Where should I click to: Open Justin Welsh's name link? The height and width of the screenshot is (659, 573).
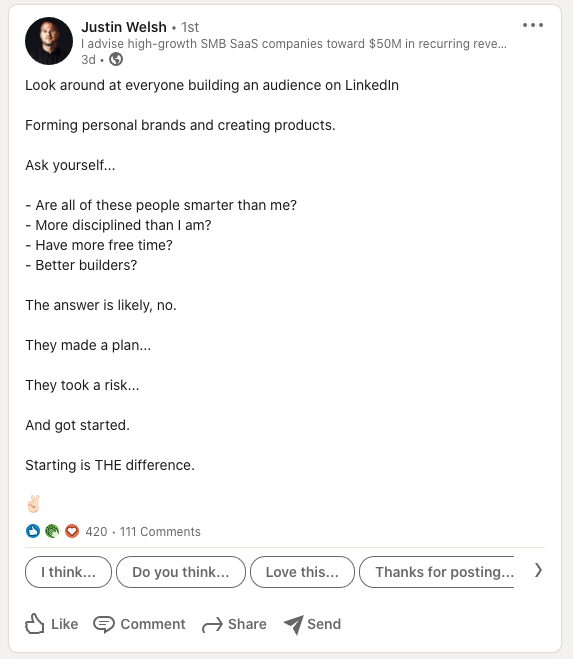click(124, 27)
